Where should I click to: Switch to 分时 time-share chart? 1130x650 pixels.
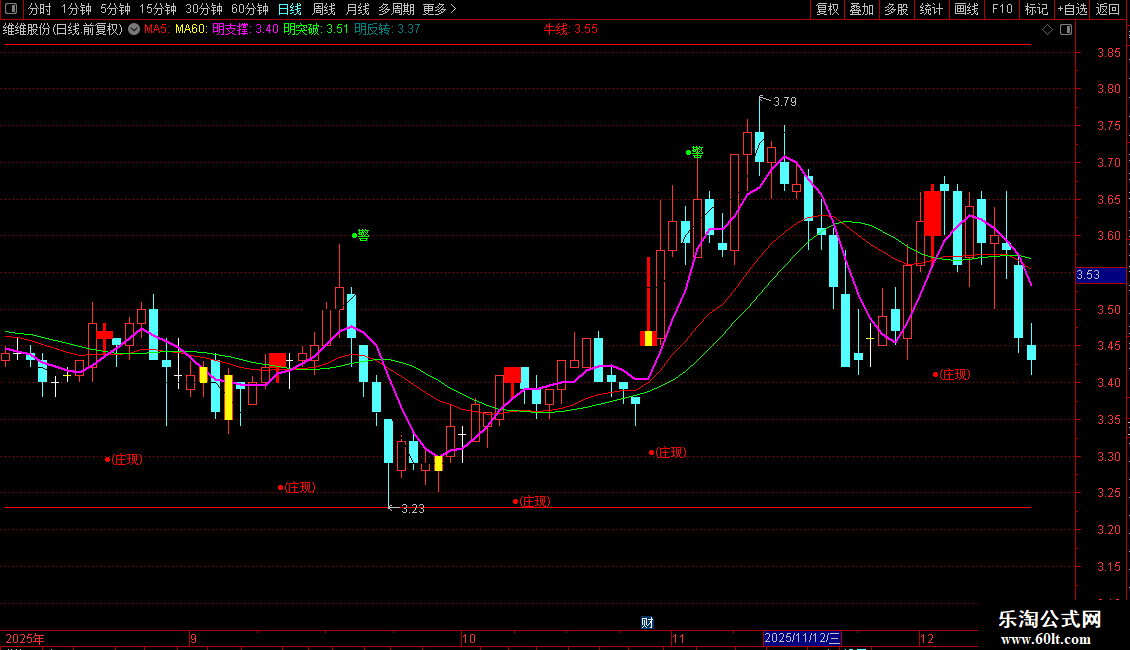click(x=40, y=9)
